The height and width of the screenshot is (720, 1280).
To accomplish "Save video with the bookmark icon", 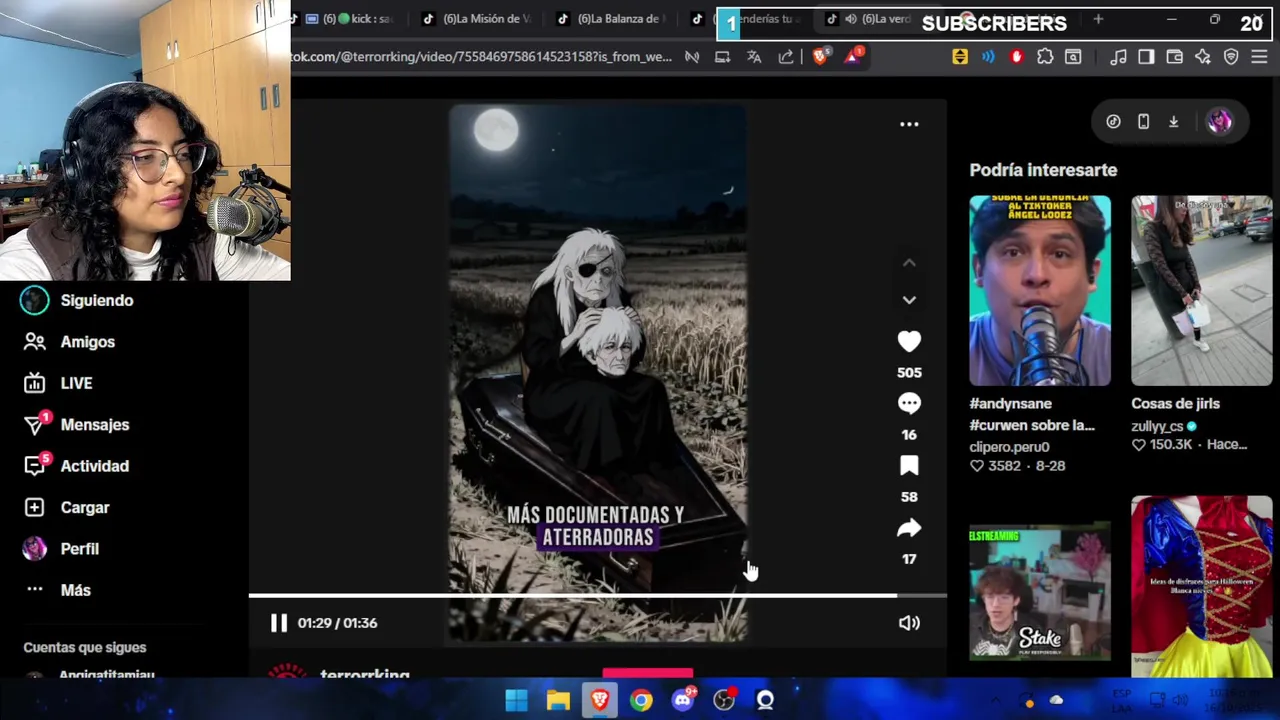I will click(909, 466).
